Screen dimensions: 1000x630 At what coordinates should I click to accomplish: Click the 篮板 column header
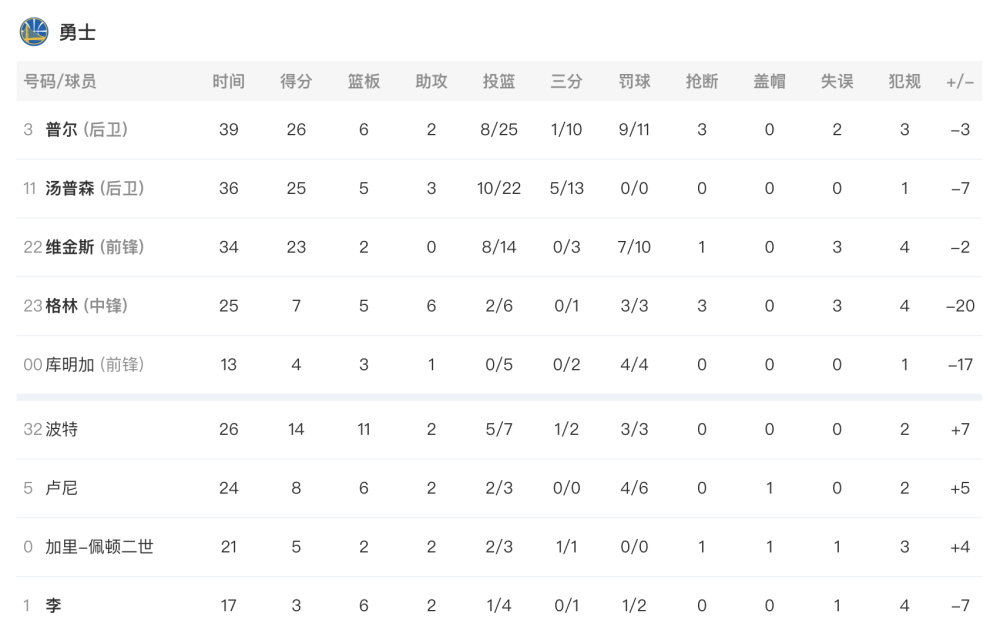click(364, 81)
